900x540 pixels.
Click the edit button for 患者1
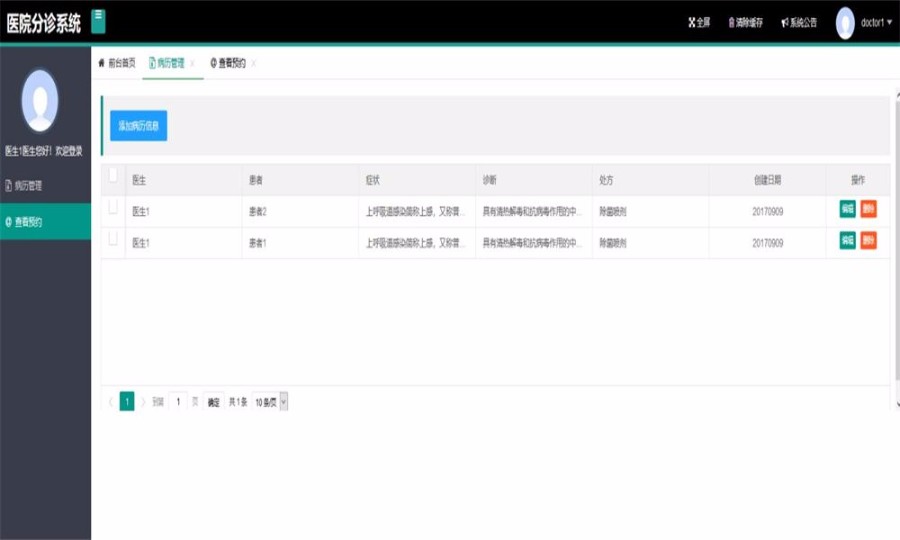coord(847,240)
